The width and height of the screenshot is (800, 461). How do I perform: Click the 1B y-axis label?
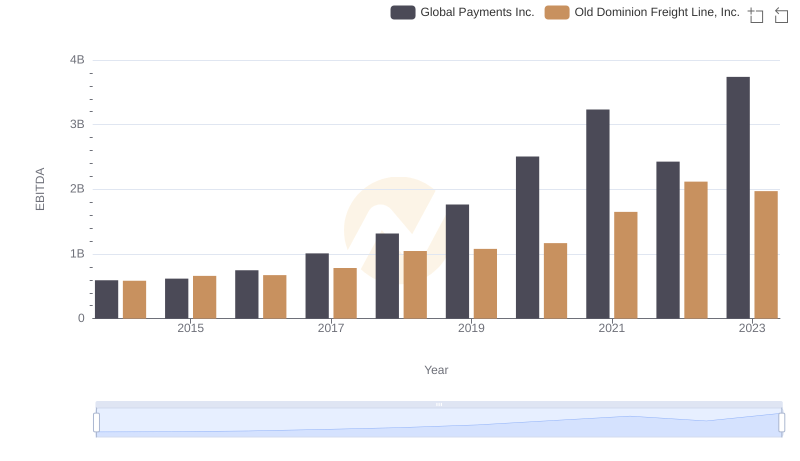(x=77, y=254)
